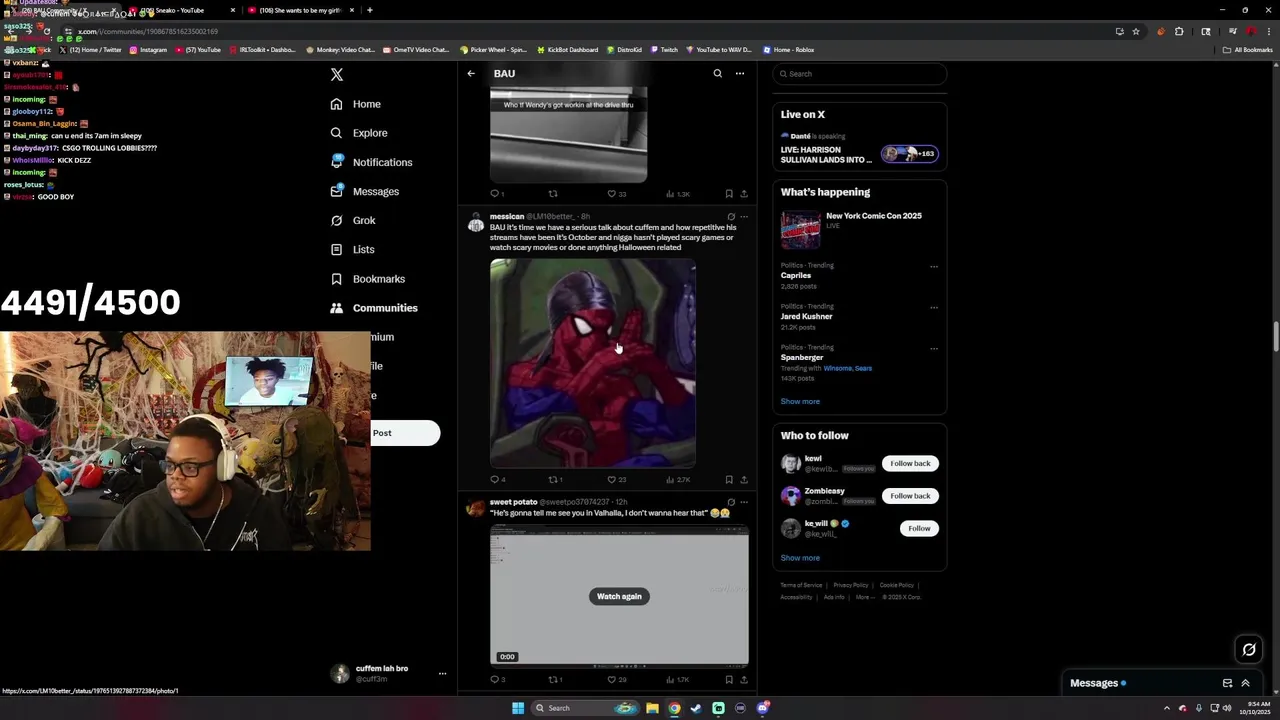Open the Capriles trending topic
The image size is (1280, 720).
tap(796, 276)
